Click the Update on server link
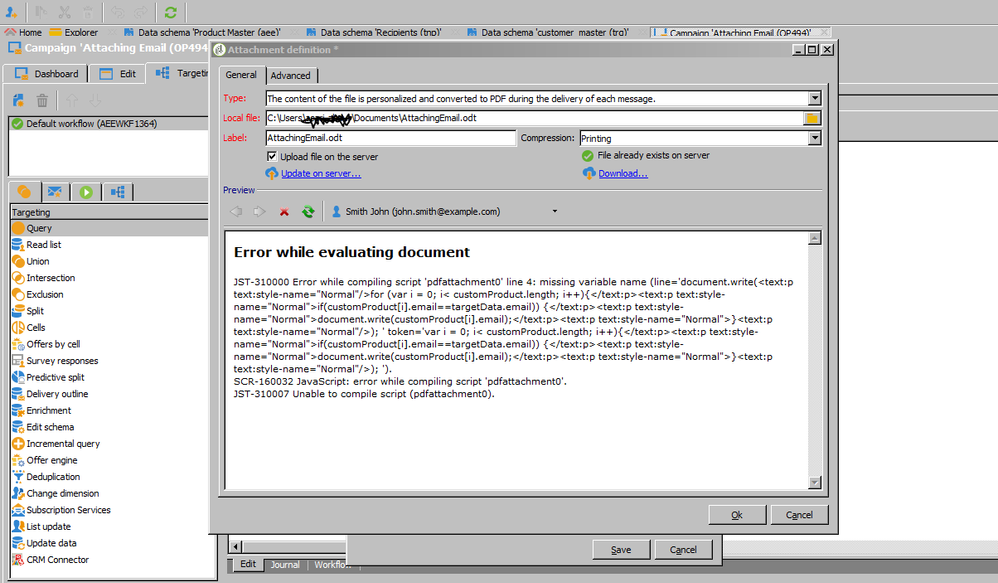Viewport: 998px width, 583px height. click(321, 173)
